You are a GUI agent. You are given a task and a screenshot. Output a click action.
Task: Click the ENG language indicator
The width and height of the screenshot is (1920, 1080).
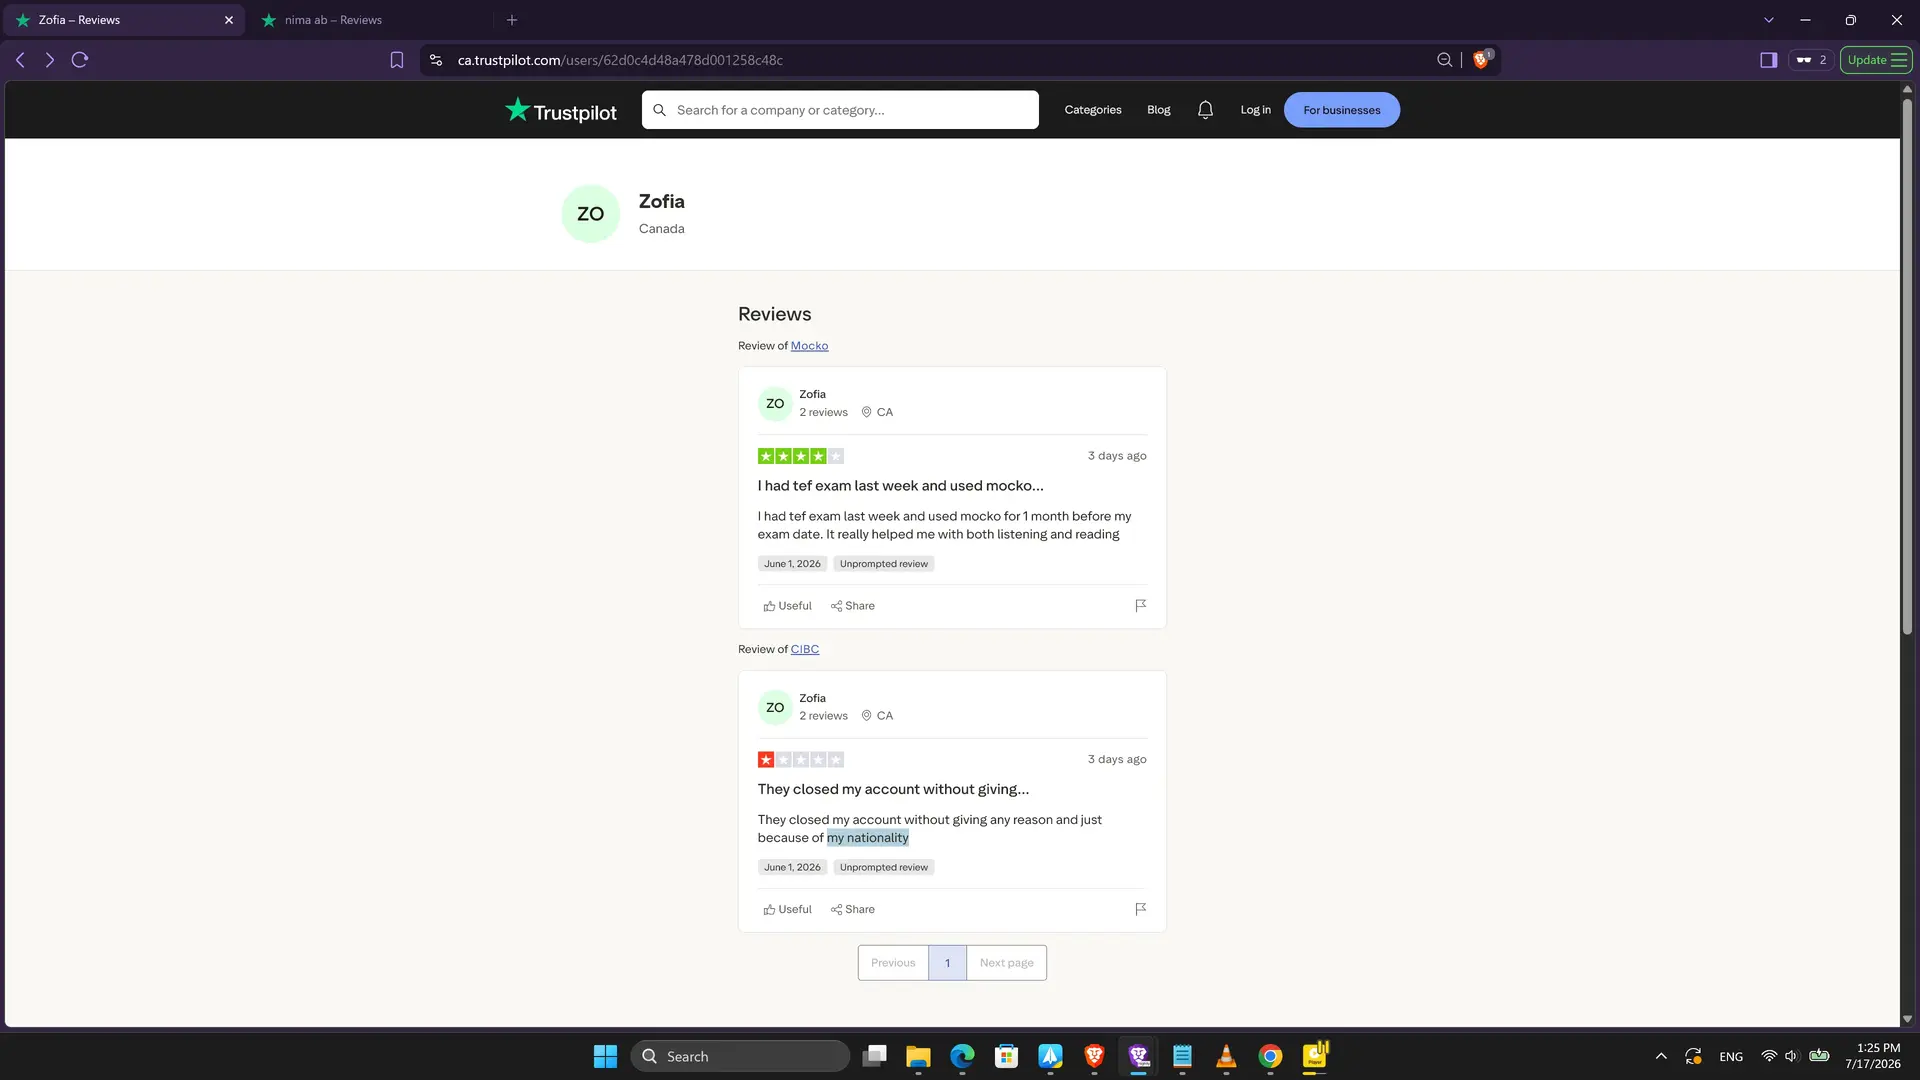click(1731, 1056)
